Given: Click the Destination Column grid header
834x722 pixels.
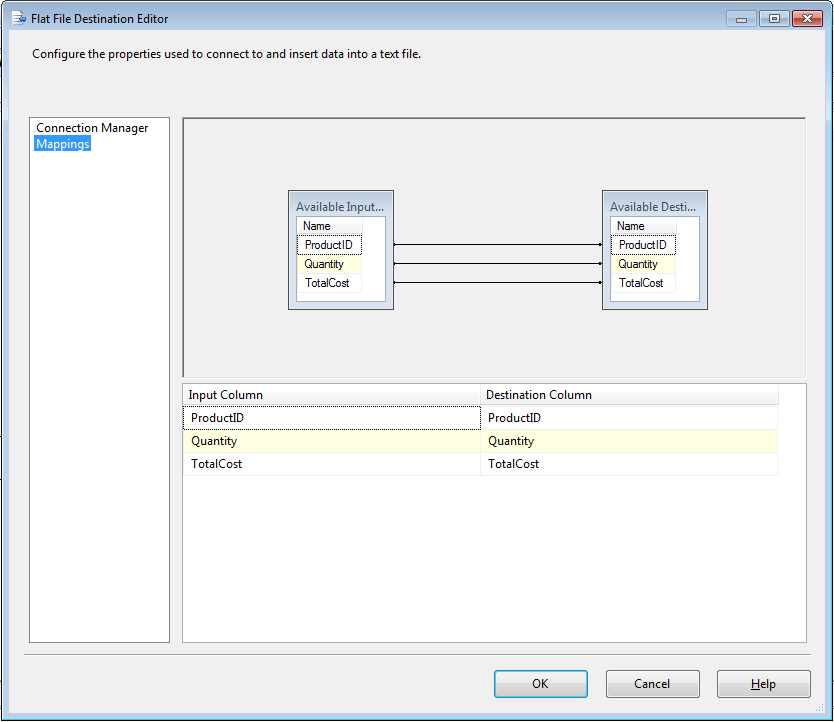Looking at the screenshot, I should (629, 395).
